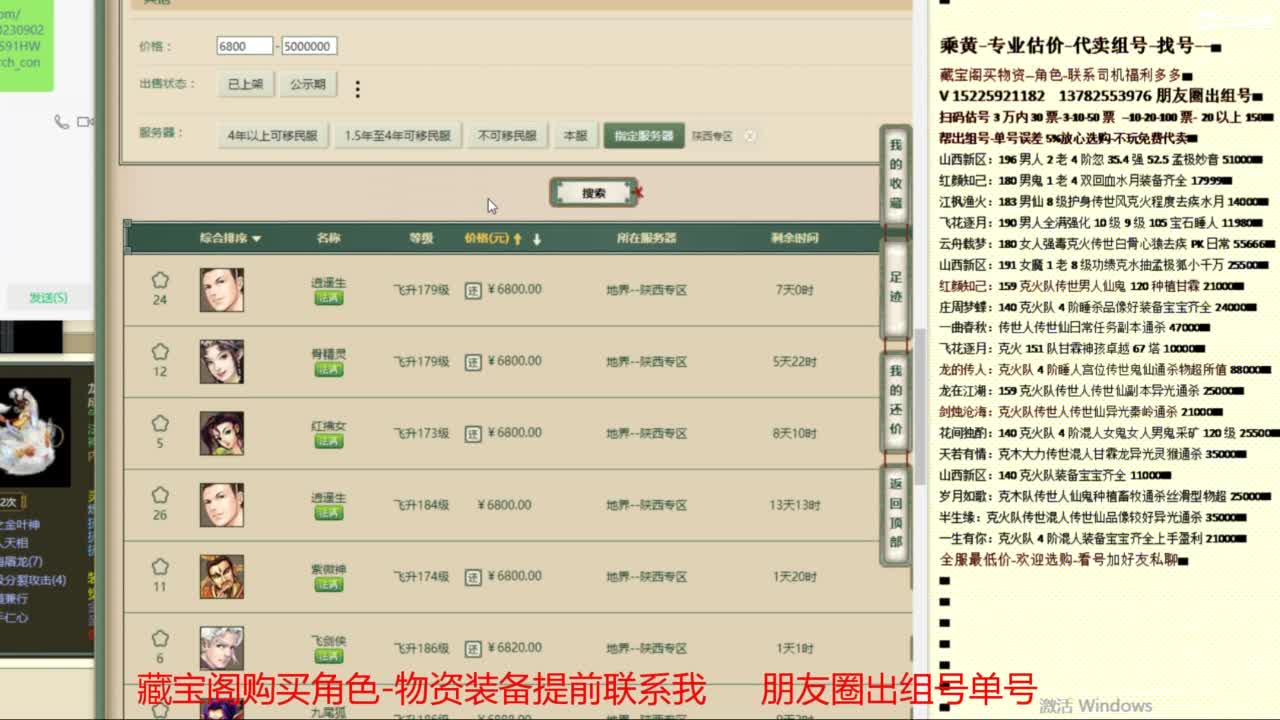1280x720 pixels.
Task: Click remaining time 13天13时
Action: [x=795, y=505]
